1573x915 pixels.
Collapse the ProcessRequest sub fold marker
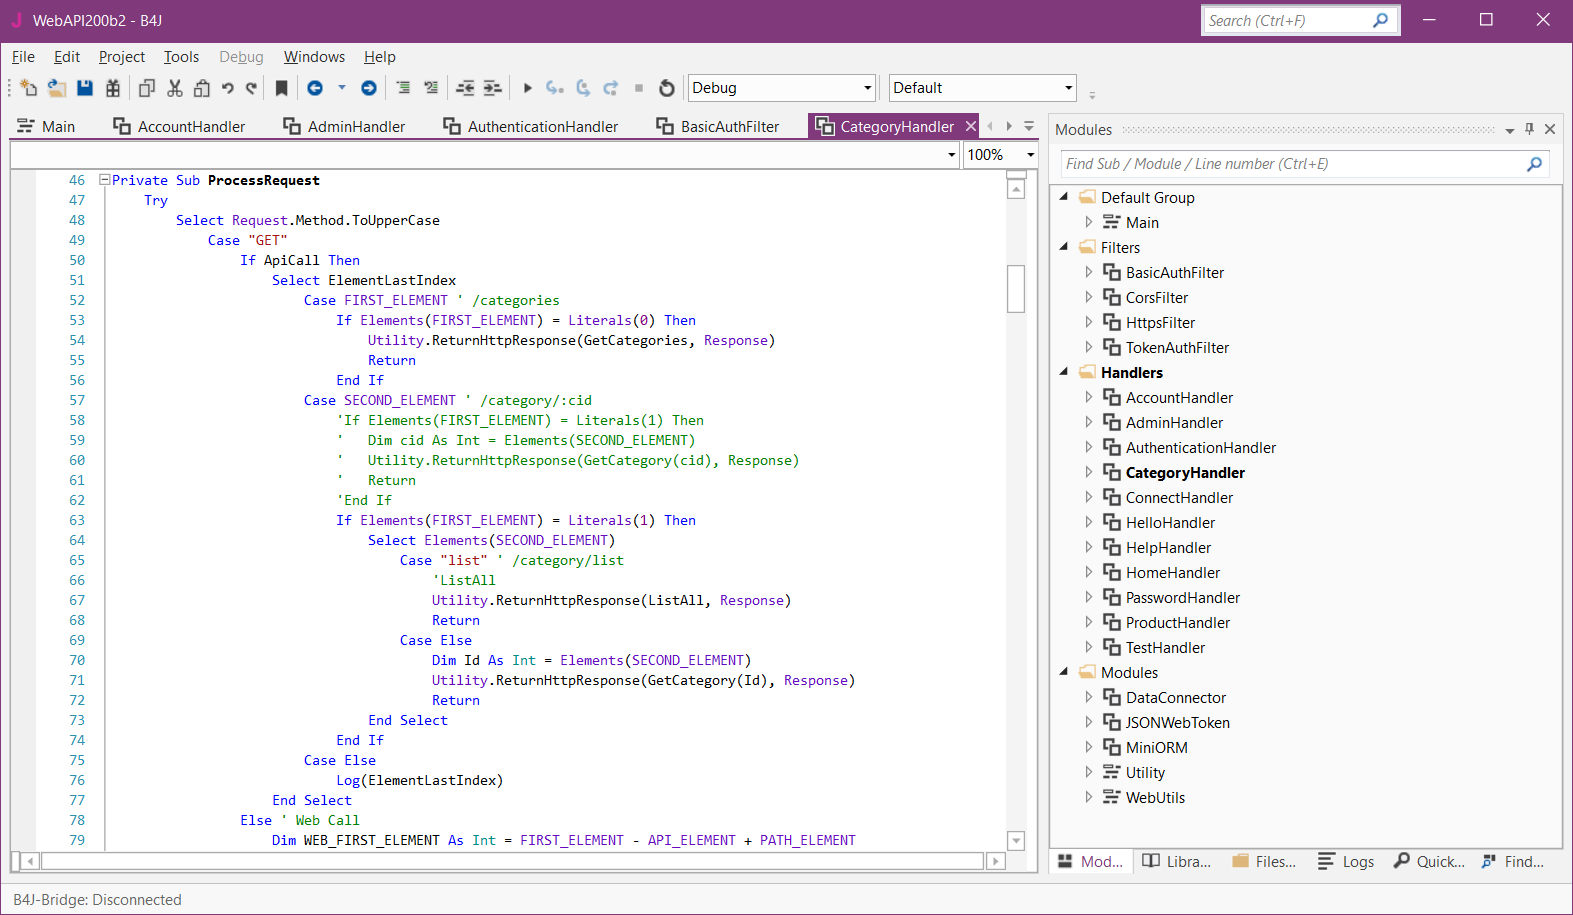pos(104,180)
